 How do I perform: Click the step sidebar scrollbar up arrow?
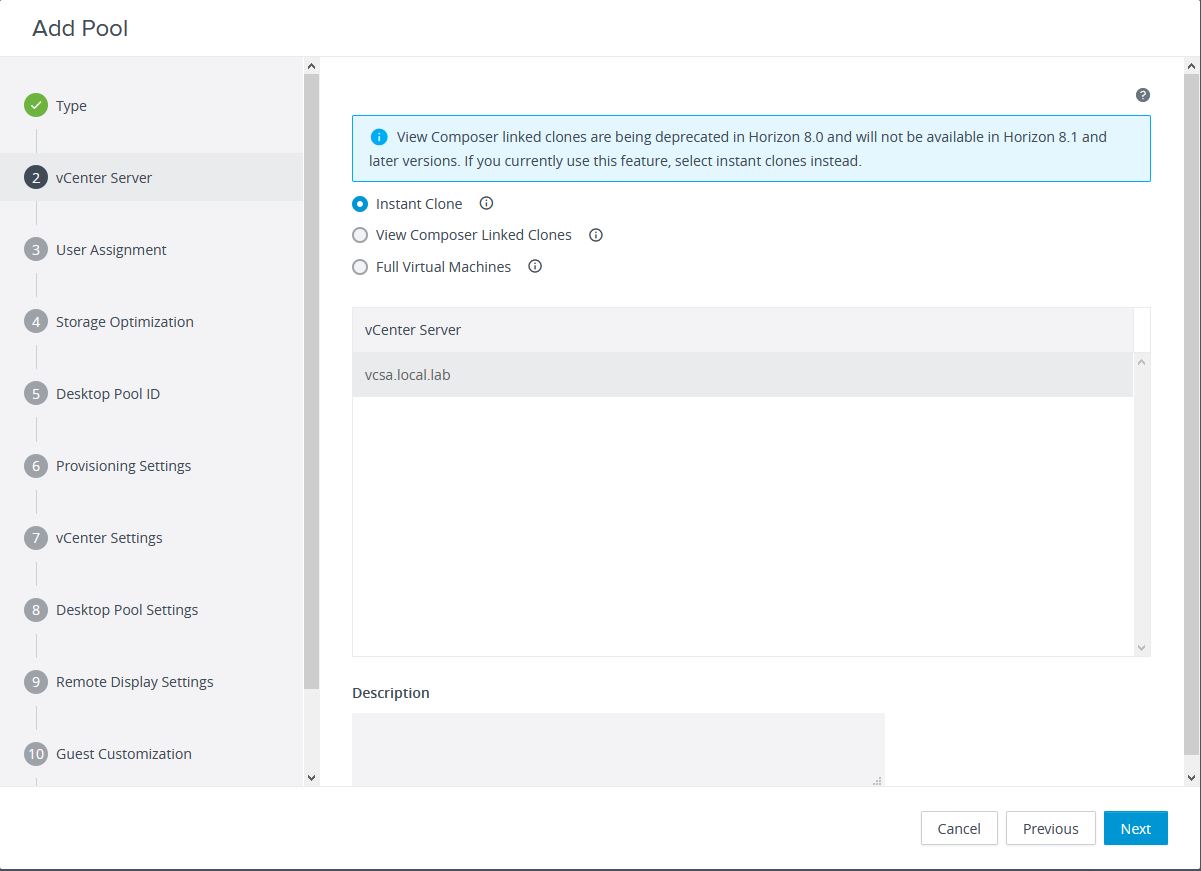311,66
